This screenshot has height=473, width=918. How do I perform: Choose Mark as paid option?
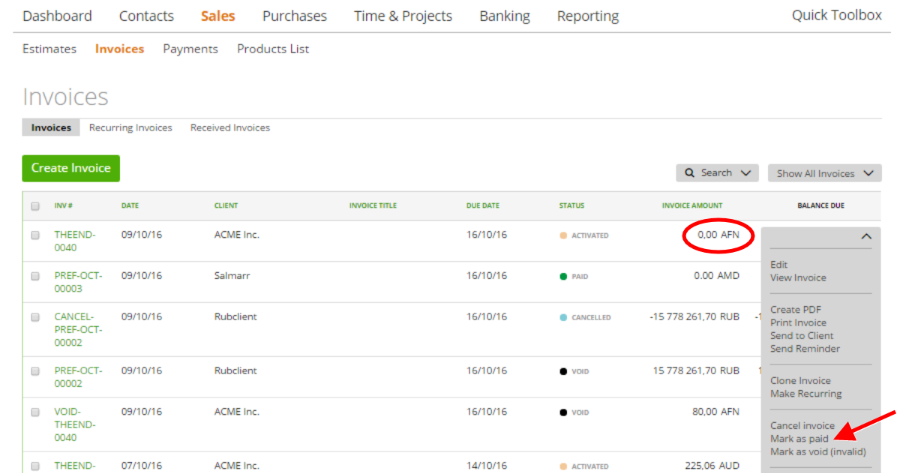click(x=799, y=438)
